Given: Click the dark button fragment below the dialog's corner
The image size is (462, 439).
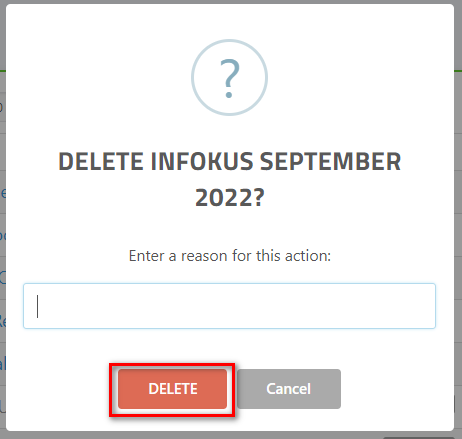Looking at the screenshot, I should (419, 438).
